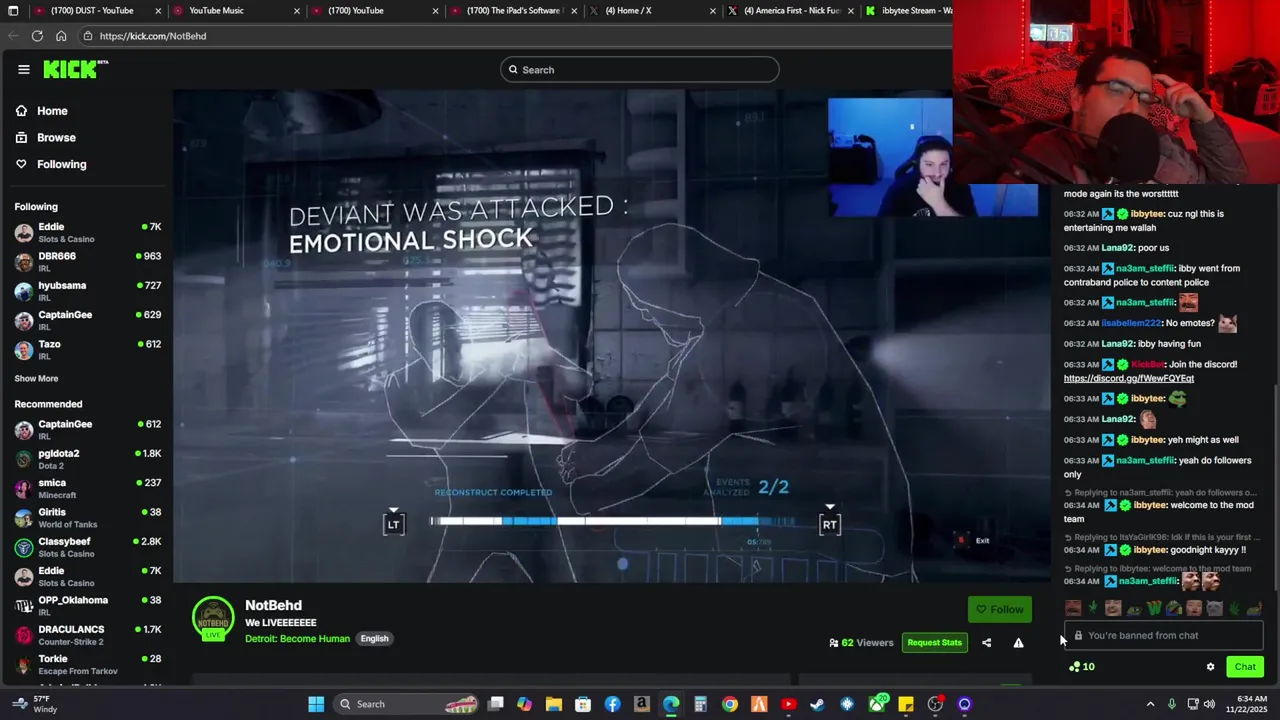Click the Kick search box
Viewport: 1280px width, 720px height.
[640, 70]
